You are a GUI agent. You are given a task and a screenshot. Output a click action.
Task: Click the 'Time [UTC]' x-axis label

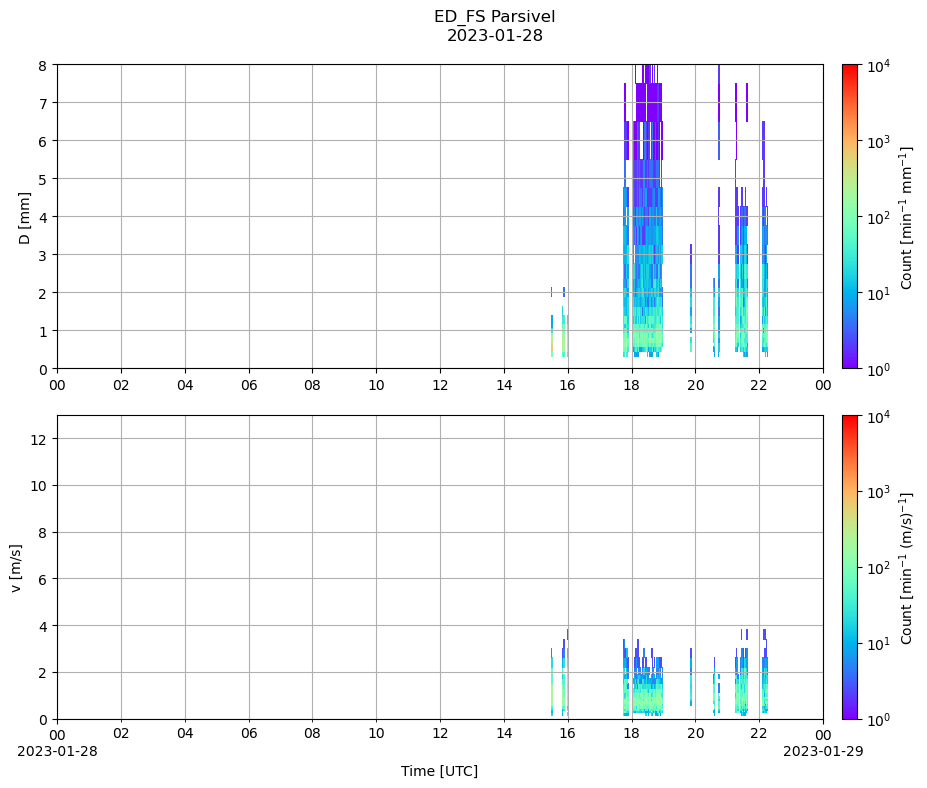coord(439,771)
